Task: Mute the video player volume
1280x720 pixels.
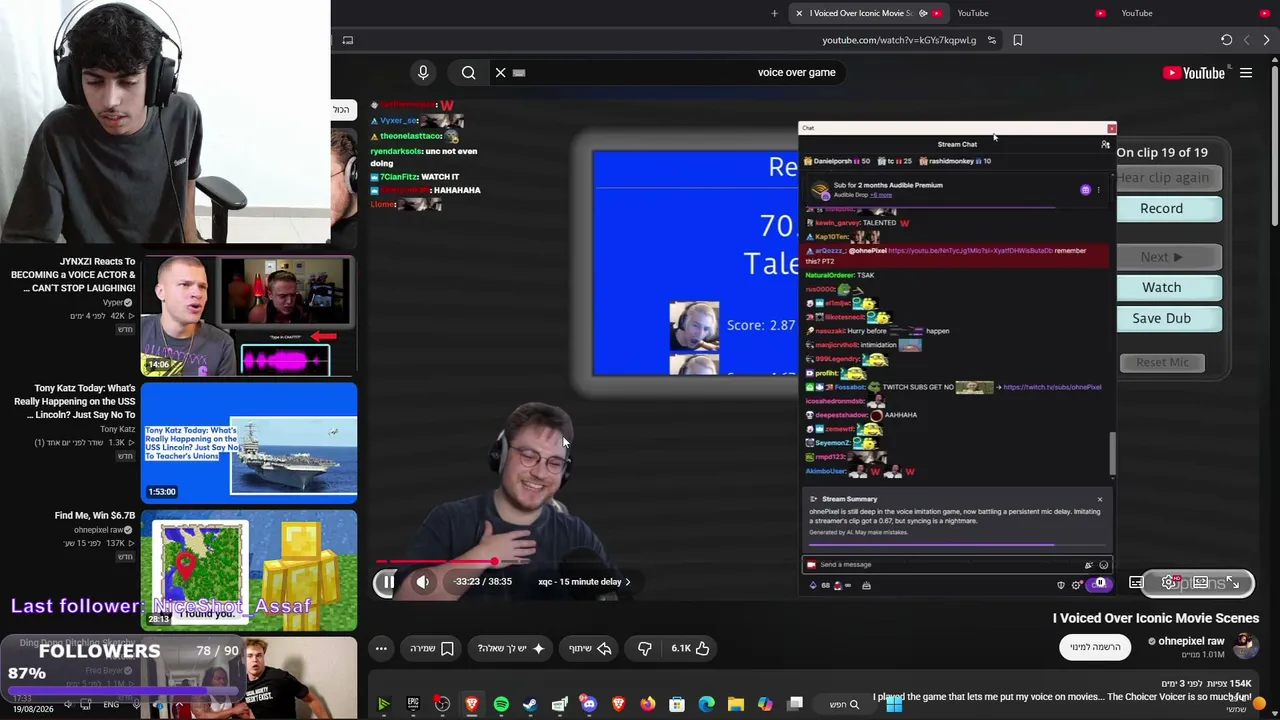Action: (x=423, y=582)
